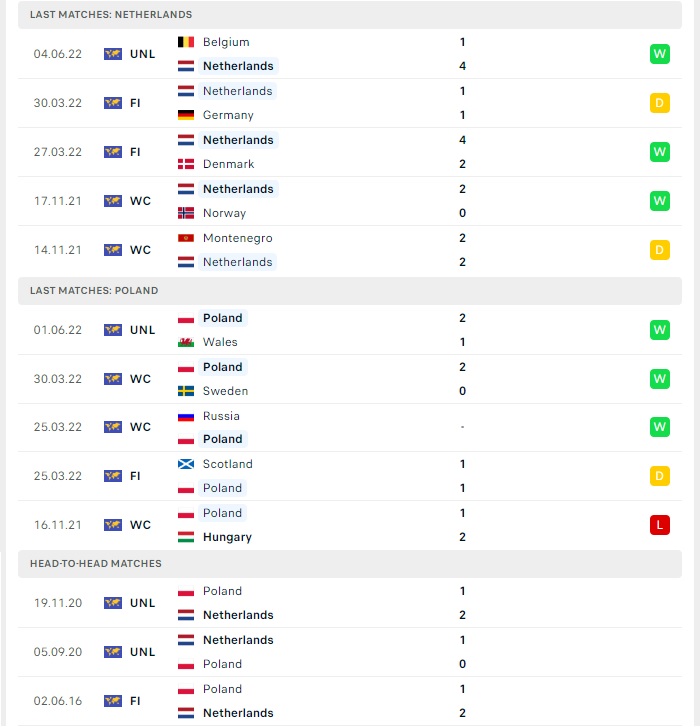Viewport: 700px width, 727px height.
Task: Open the 19.11.20 Poland vs Netherlands head-to-head match
Action: click(350, 603)
